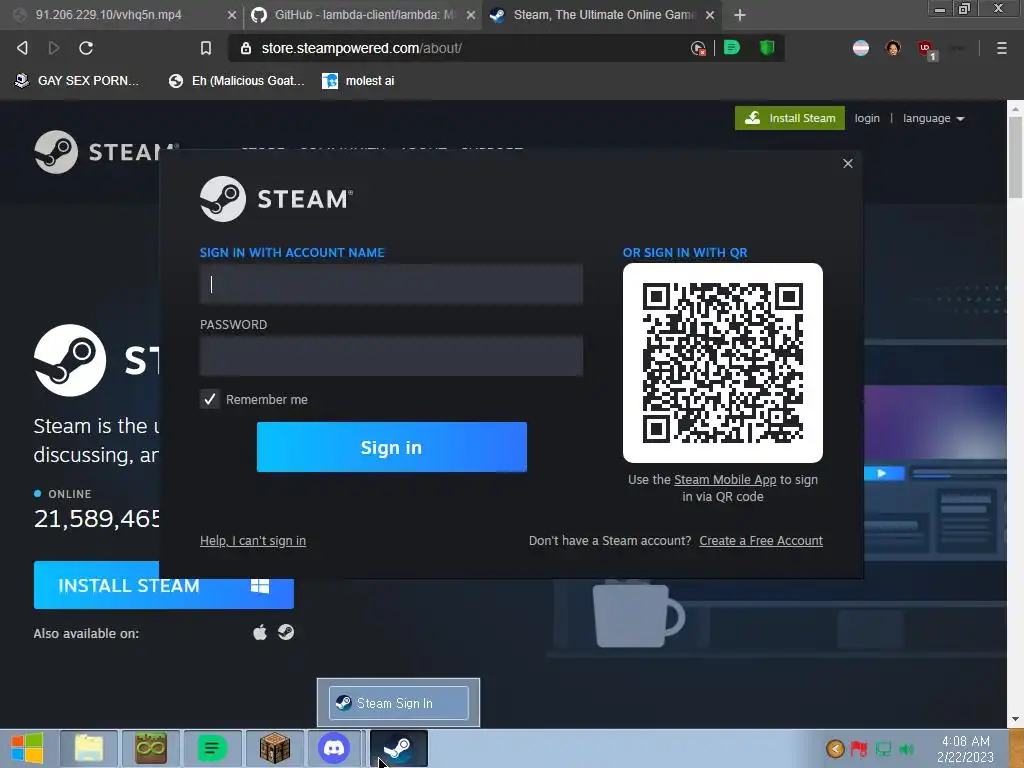
Task: Open the 'molest ai' bookmark
Action: [x=359, y=81]
